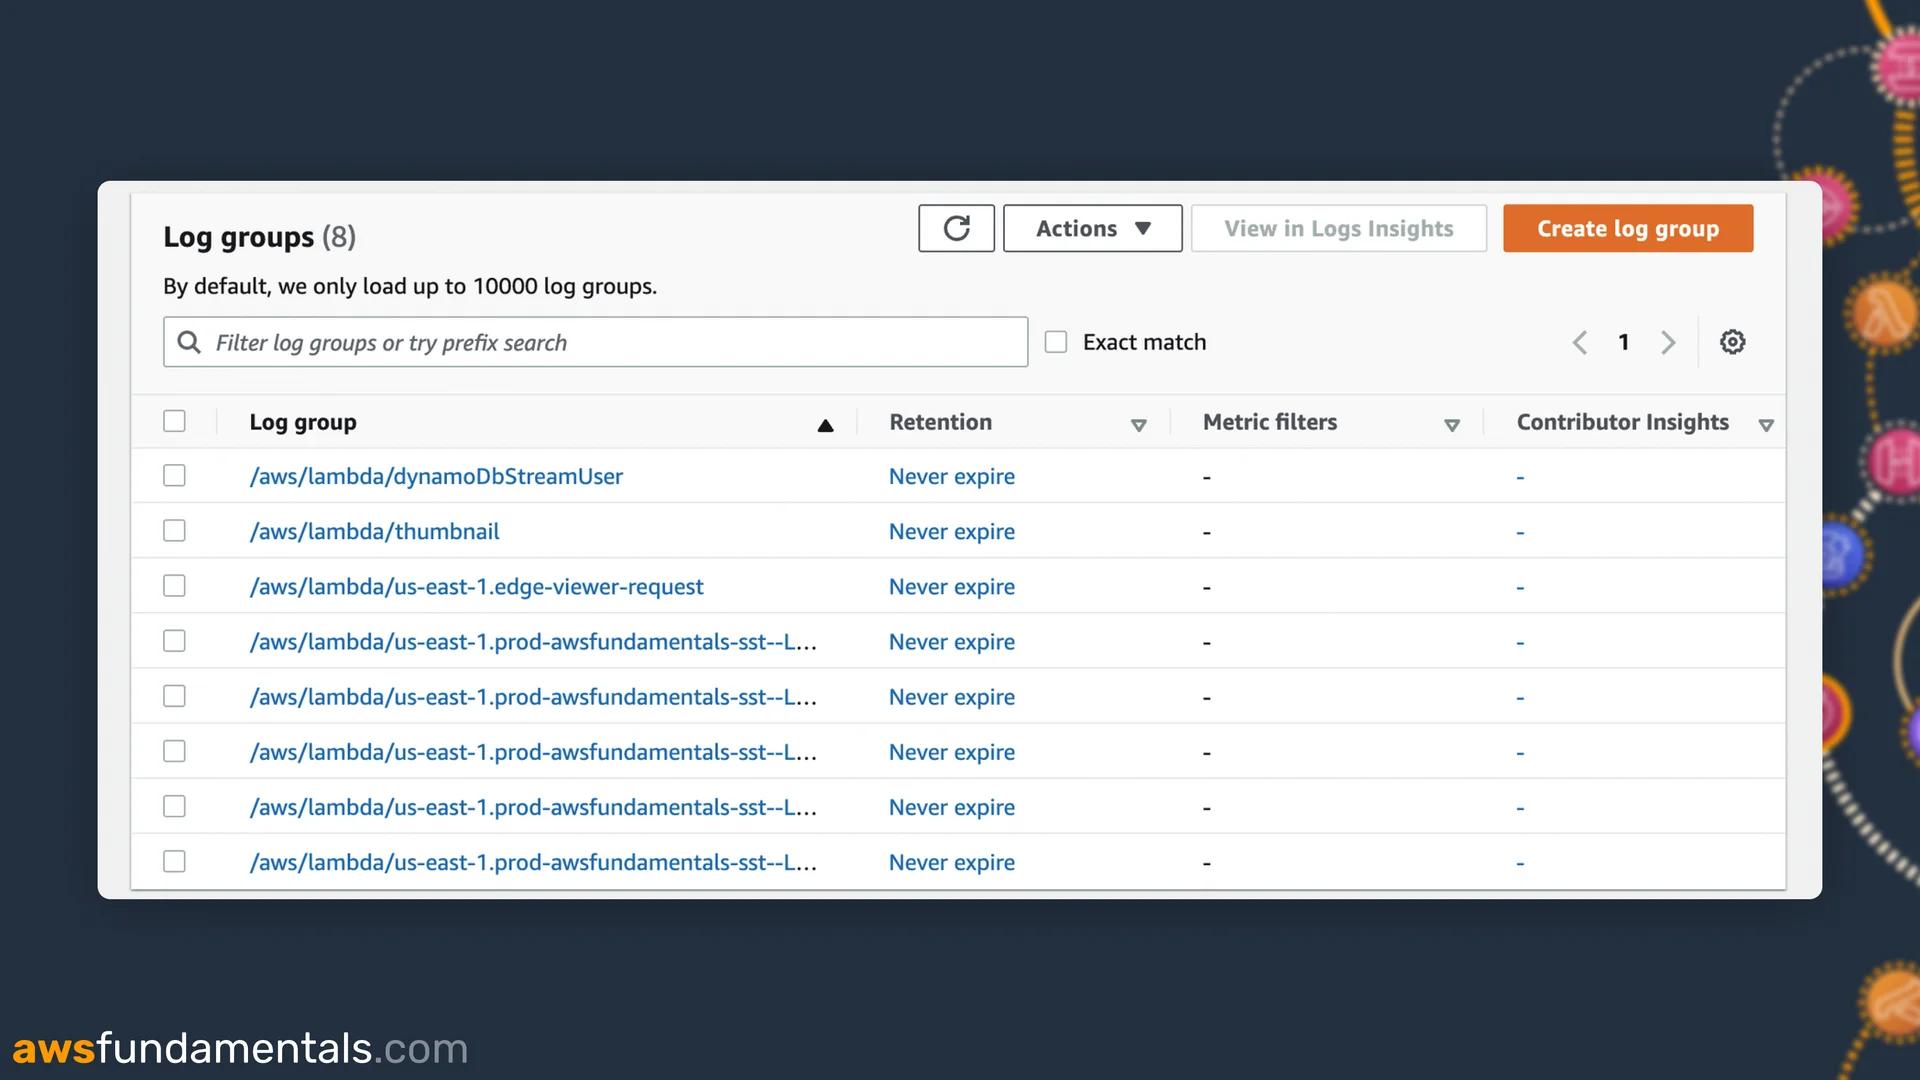Click the search magnifier in filter box
Screen dimensions: 1920x1080
pos(189,342)
